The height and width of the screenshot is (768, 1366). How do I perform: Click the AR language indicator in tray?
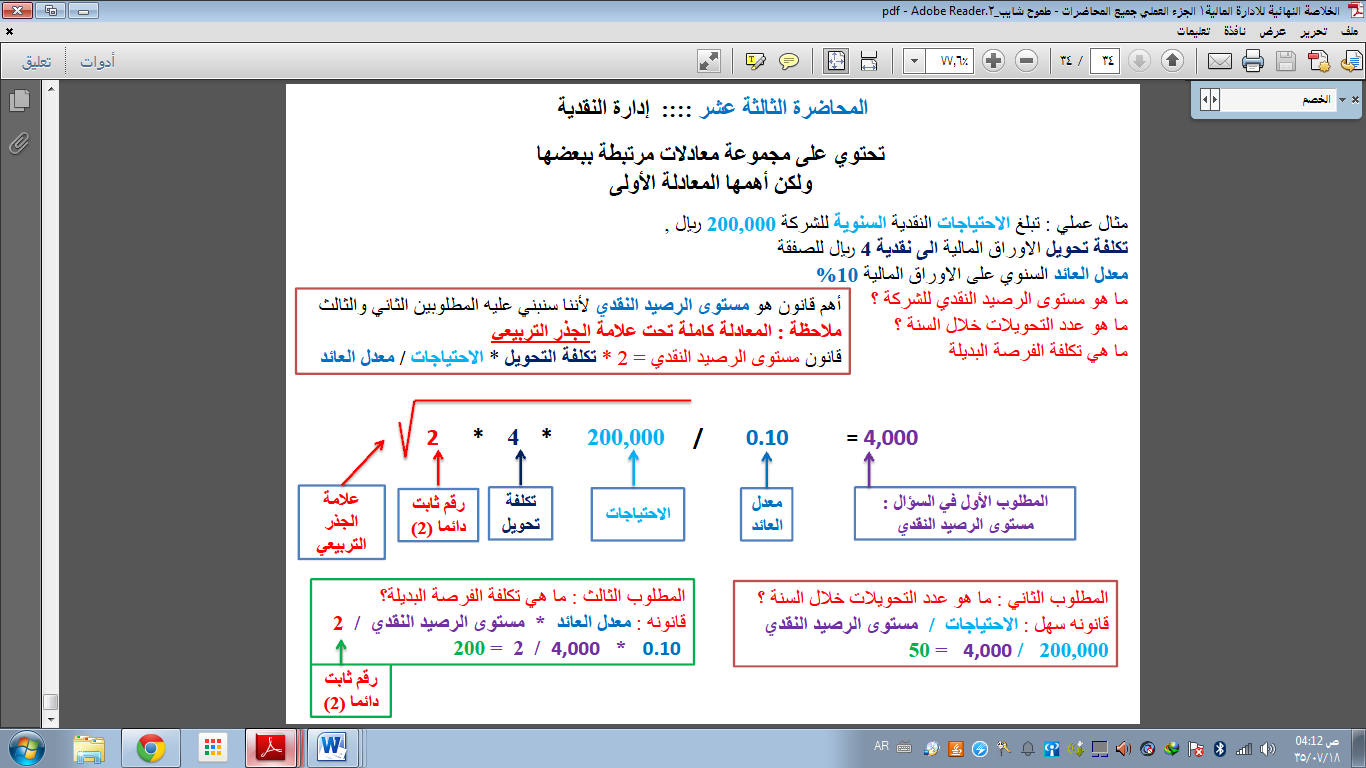click(x=882, y=748)
